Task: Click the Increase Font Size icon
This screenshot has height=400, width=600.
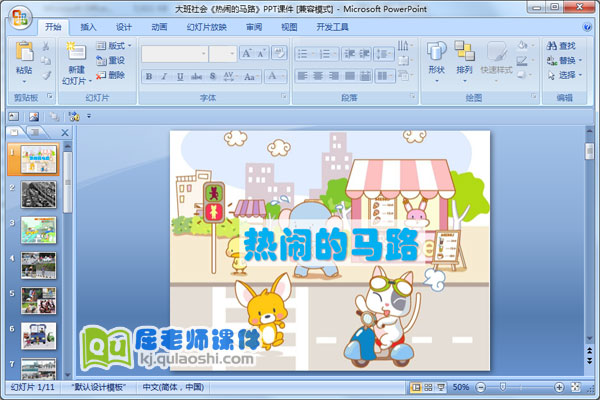Action: pos(246,53)
